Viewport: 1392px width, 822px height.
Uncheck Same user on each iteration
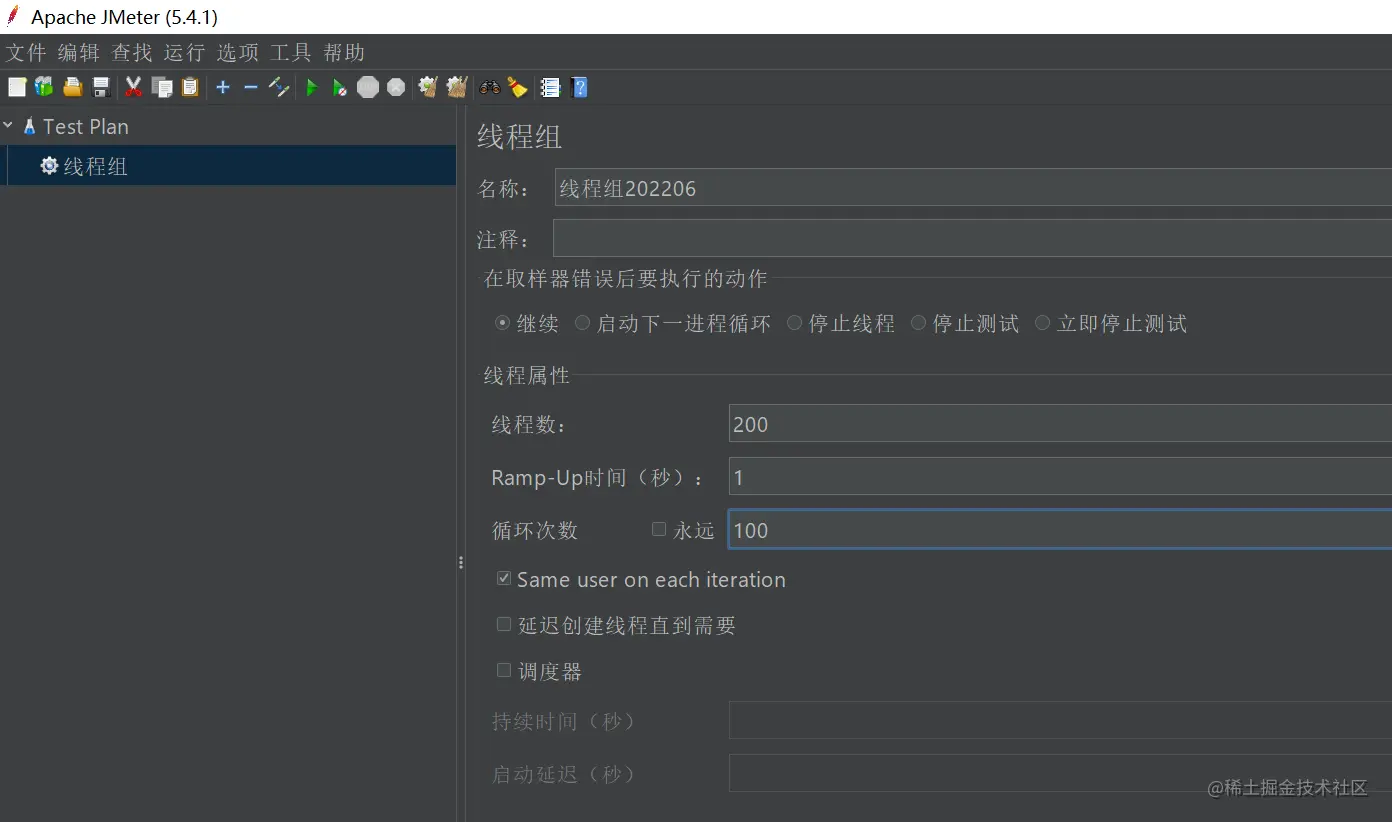[504, 578]
